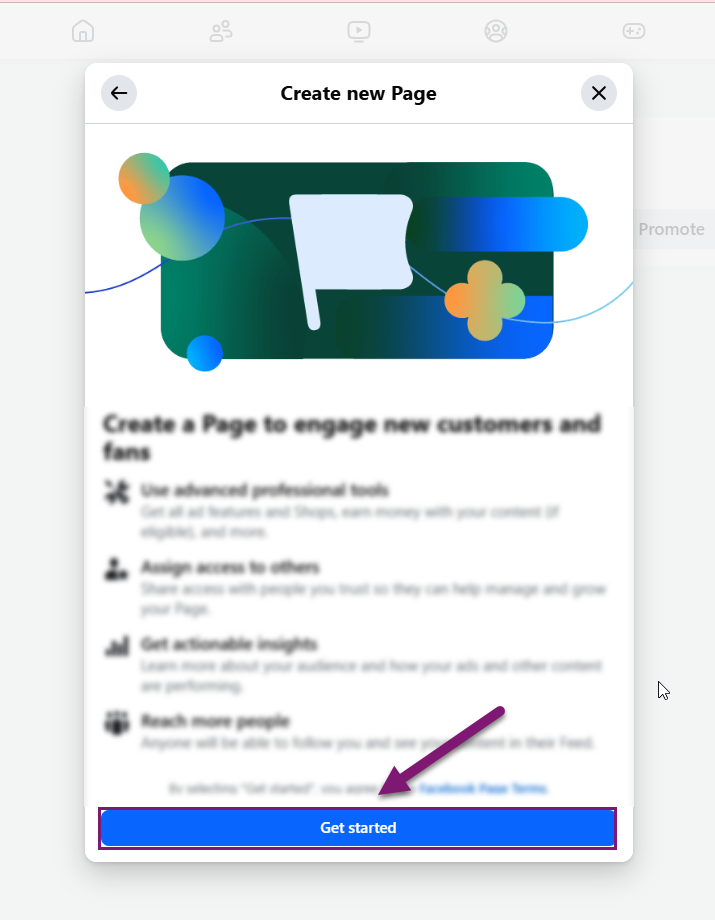Close the Create new Page dialog
Image resolution: width=715 pixels, height=920 pixels.
tap(598, 93)
